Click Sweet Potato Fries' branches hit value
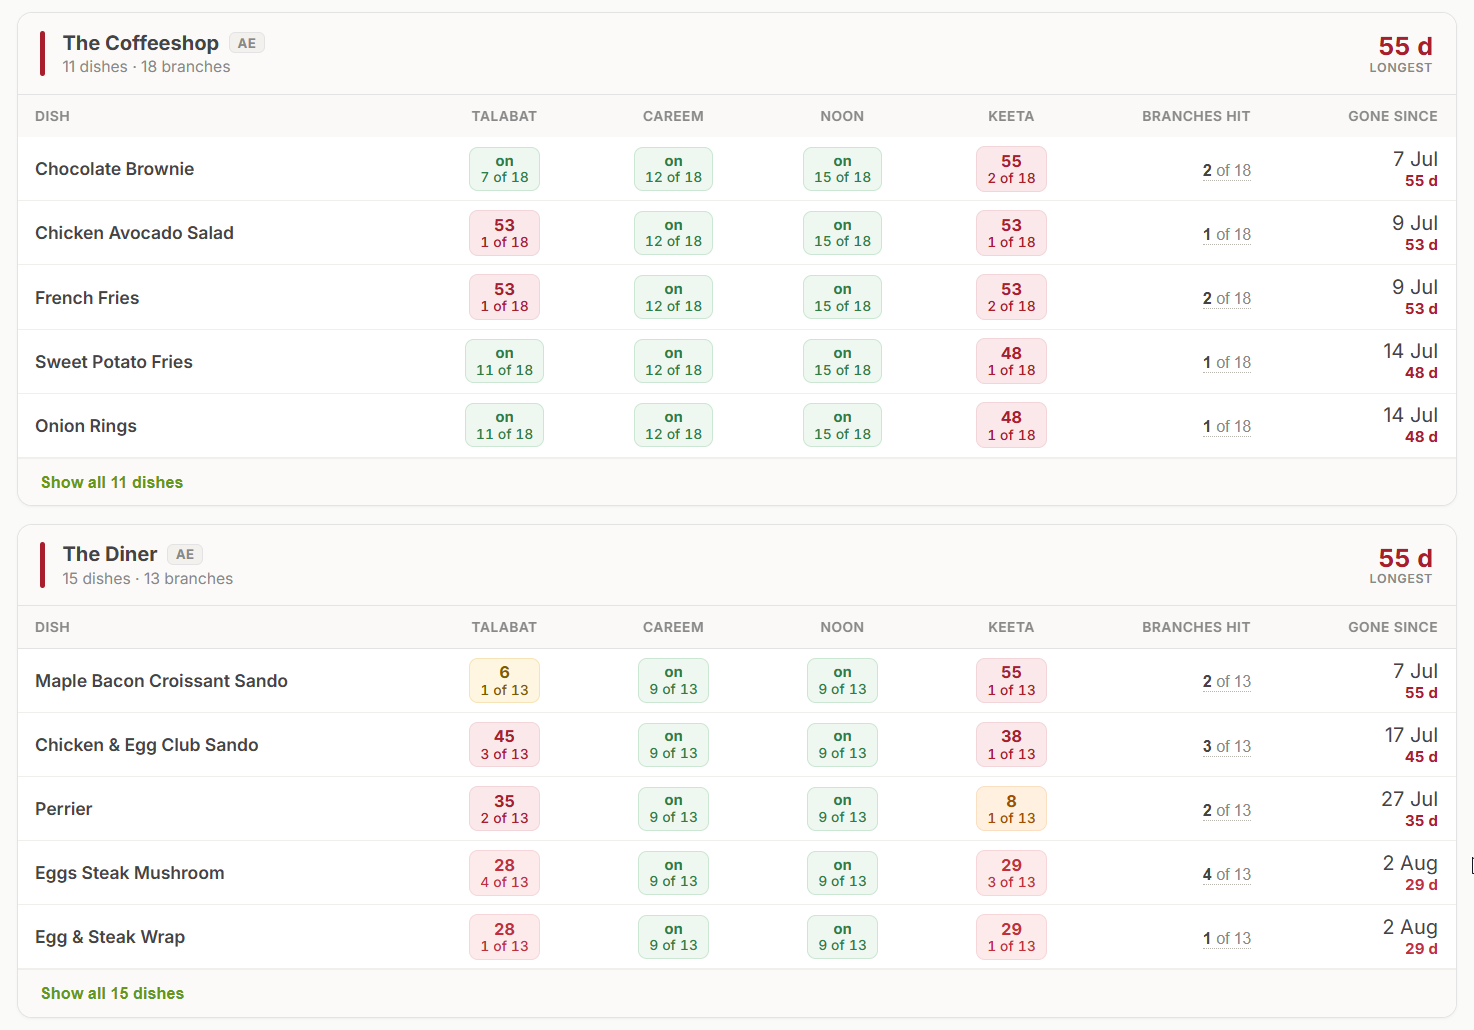This screenshot has height=1030, width=1474. click(x=1227, y=362)
